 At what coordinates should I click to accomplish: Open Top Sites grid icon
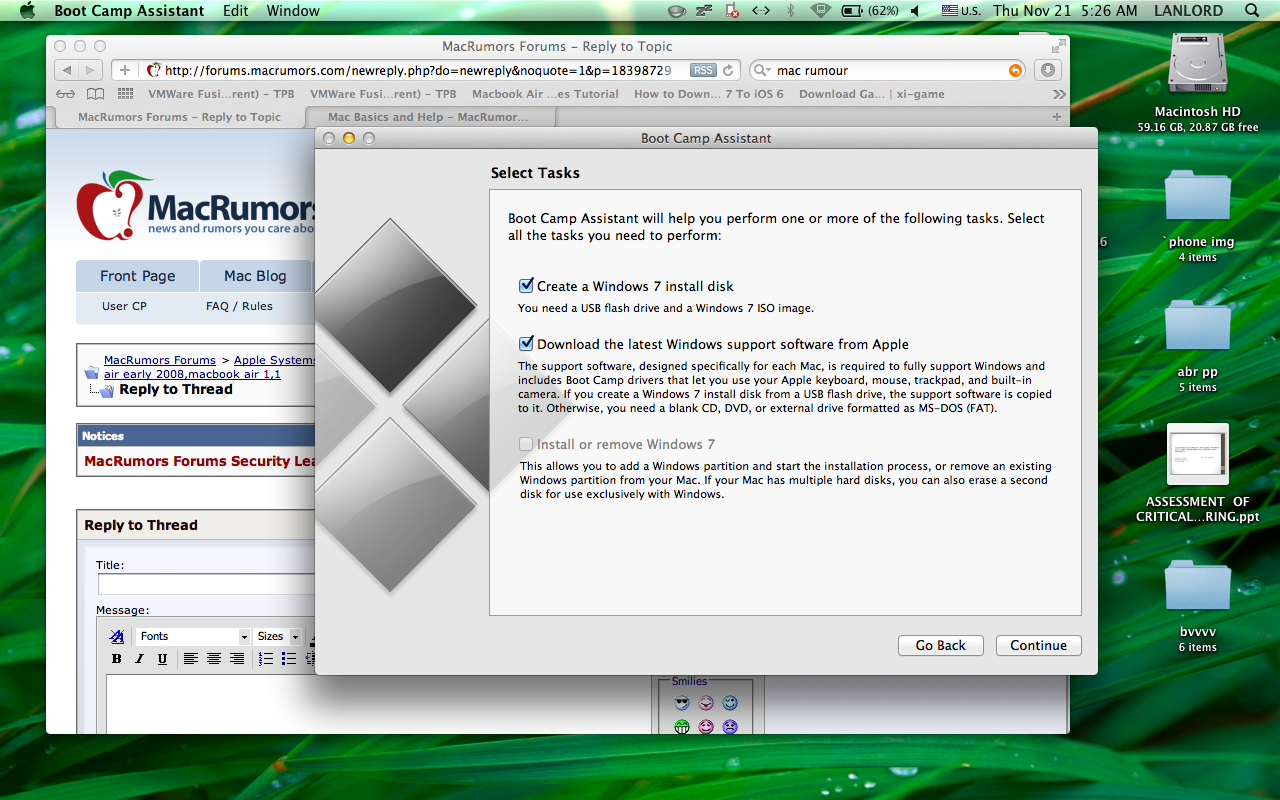[x=125, y=94]
